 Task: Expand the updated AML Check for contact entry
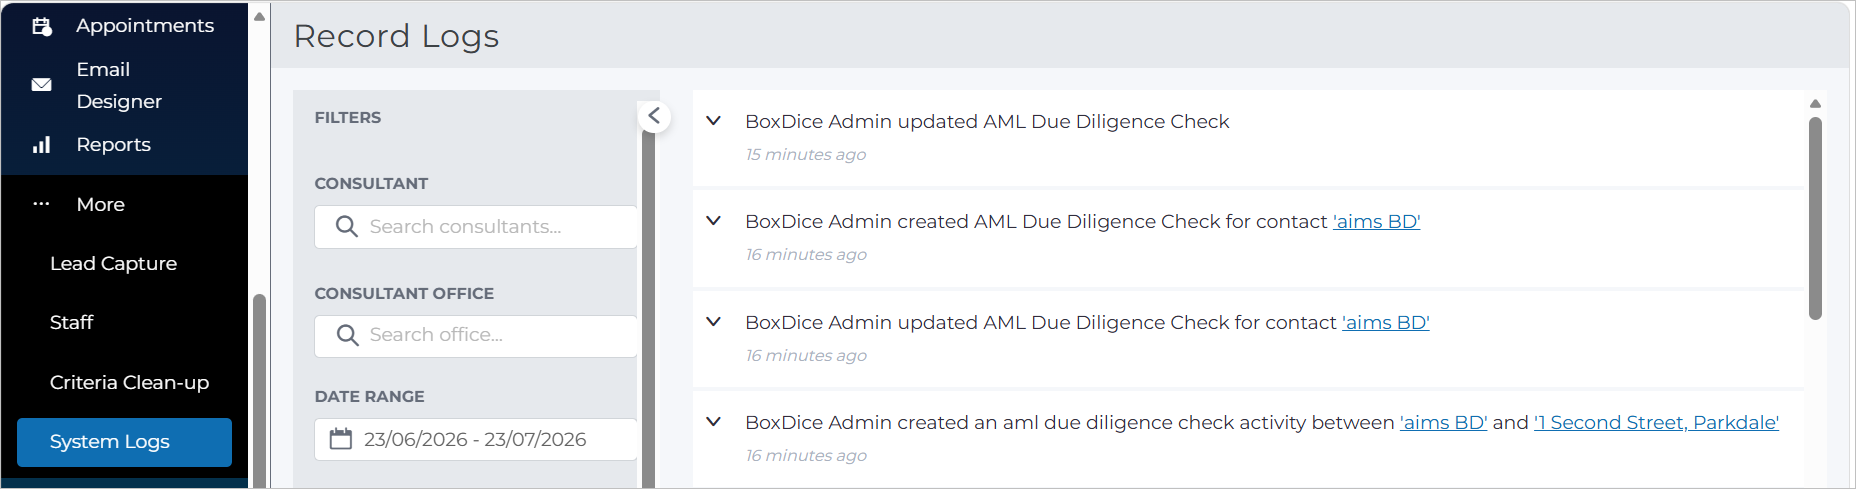(x=714, y=322)
